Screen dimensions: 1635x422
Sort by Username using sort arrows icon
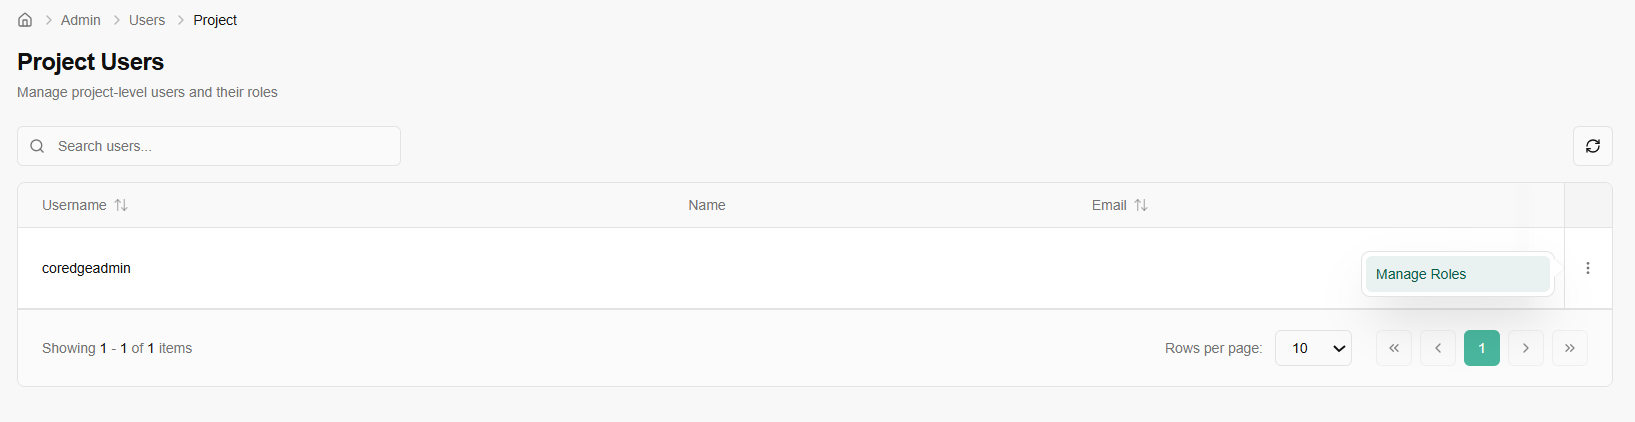pos(121,205)
